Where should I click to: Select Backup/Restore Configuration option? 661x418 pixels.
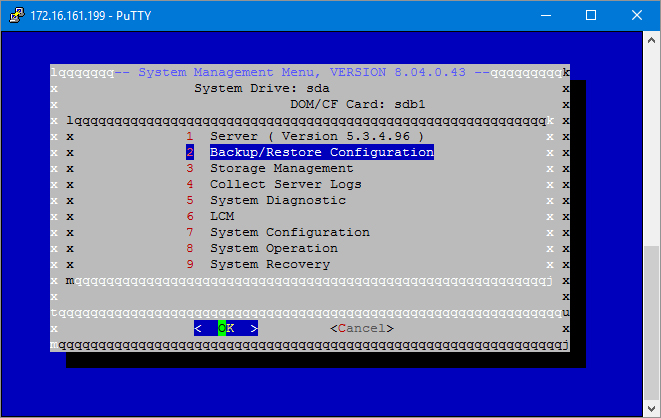pos(321,152)
